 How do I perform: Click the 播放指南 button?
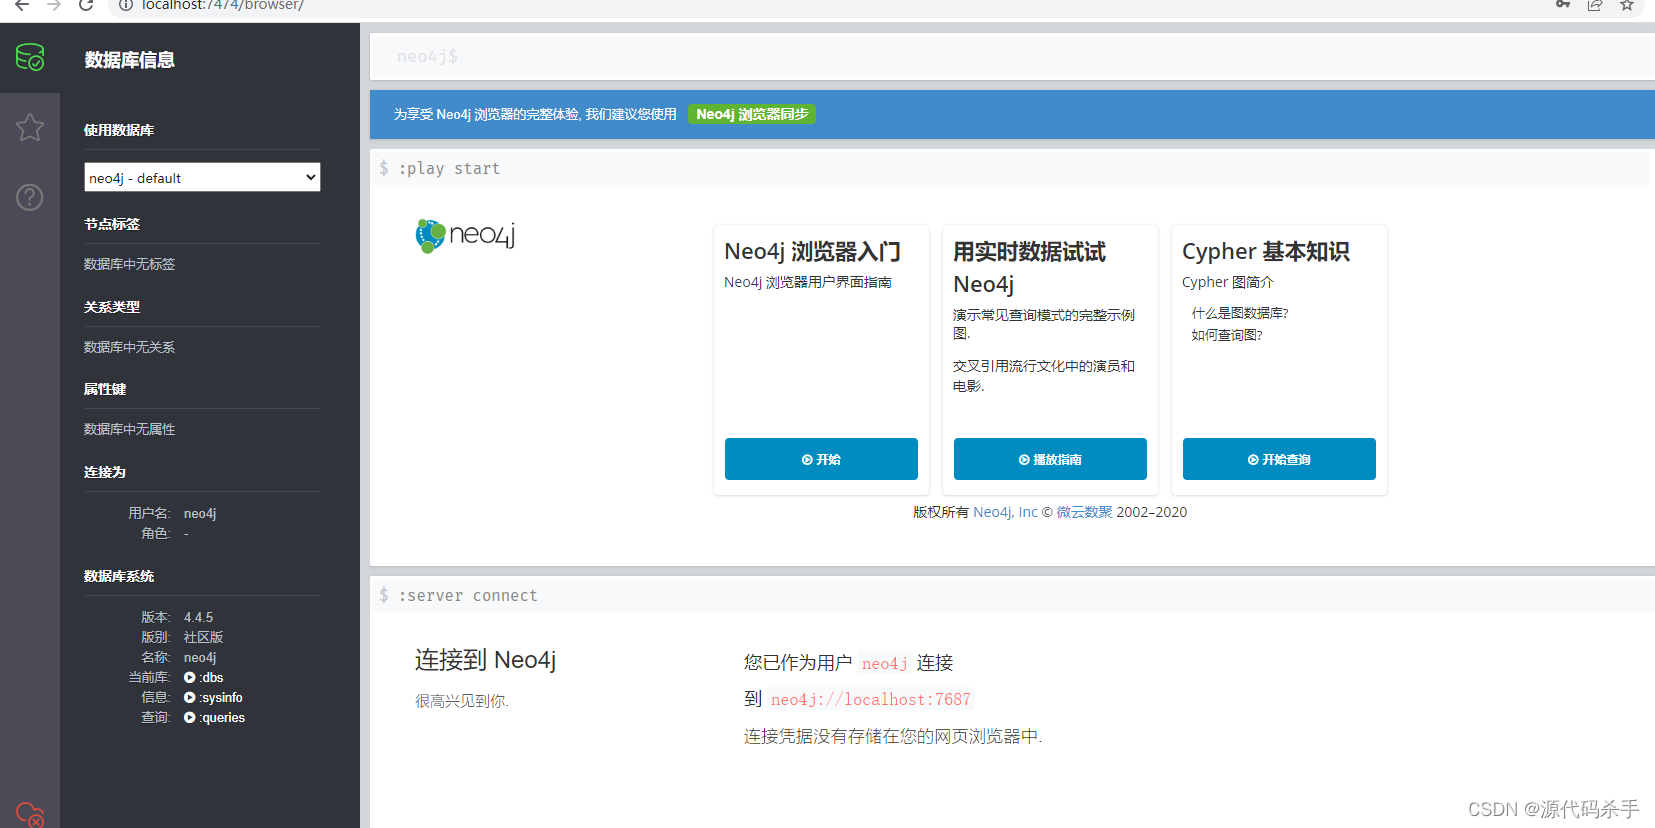(x=1050, y=459)
